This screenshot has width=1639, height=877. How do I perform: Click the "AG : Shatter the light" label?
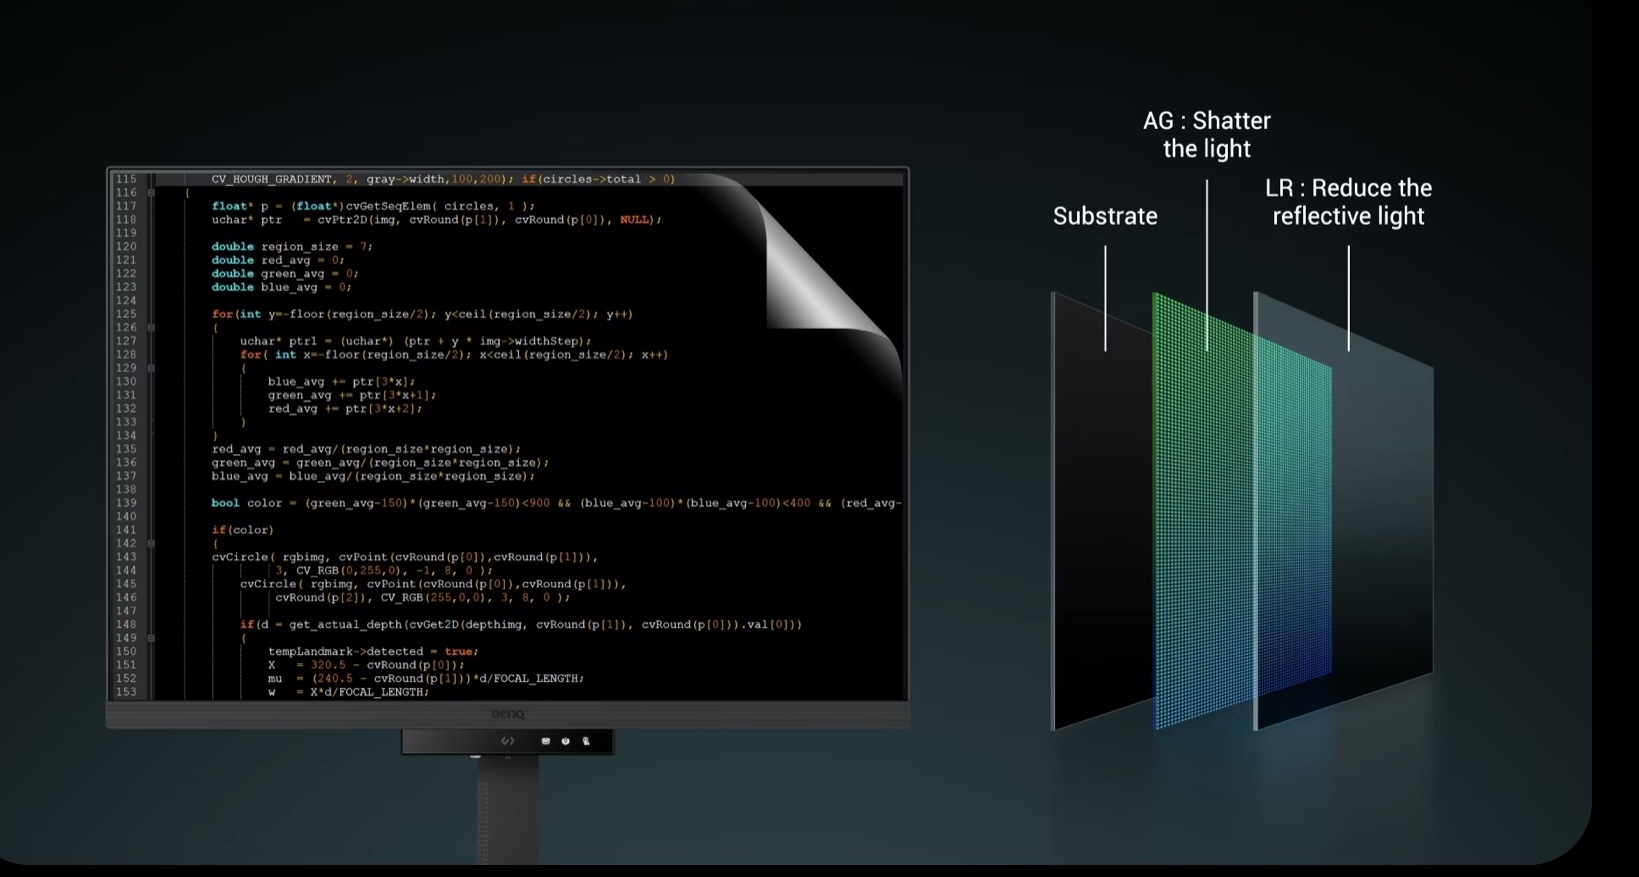click(x=1207, y=134)
